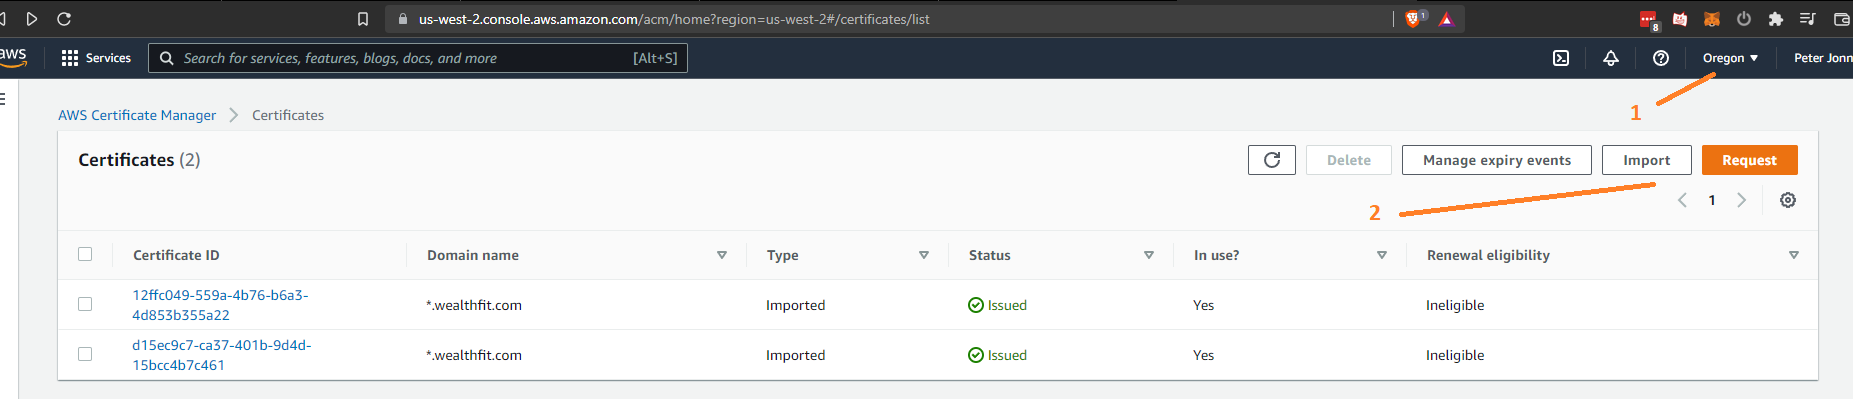Open the media playlist control icon
Image resolution: width=1853 pixels, height=399 pixels.
tap(1808, 19)
